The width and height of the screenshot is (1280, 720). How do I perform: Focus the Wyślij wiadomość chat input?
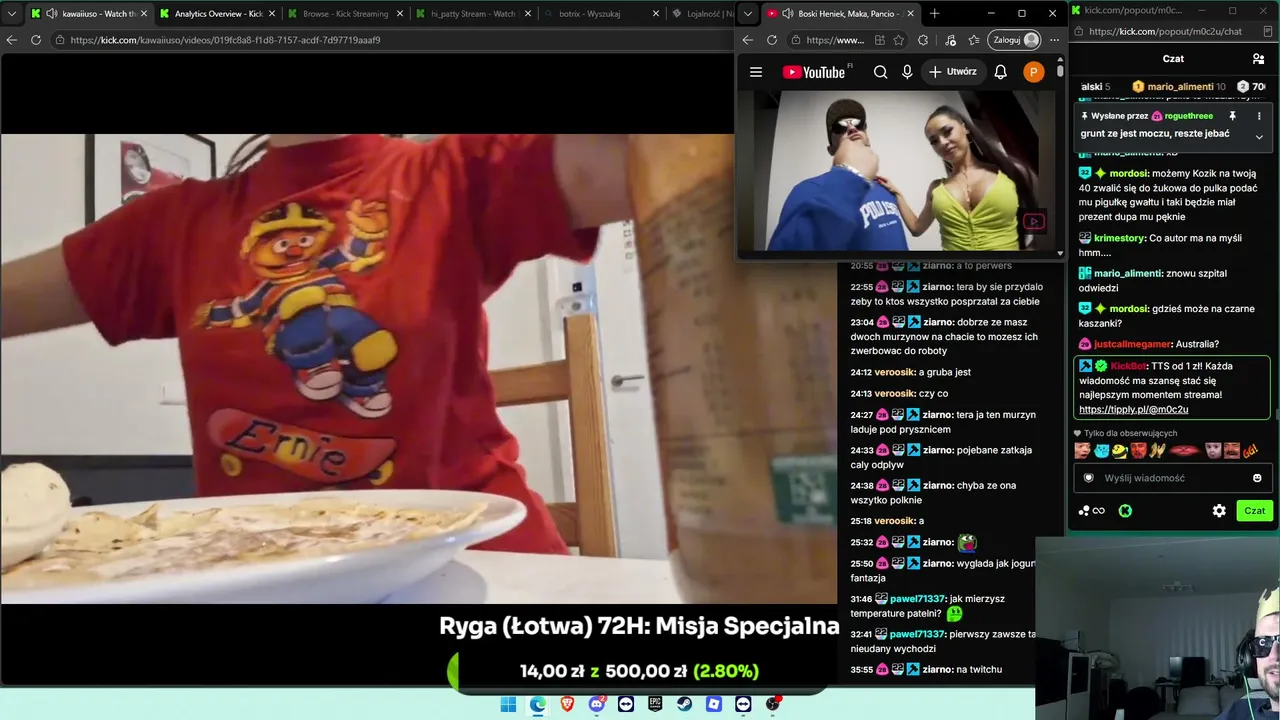(x=1174, y=478)
